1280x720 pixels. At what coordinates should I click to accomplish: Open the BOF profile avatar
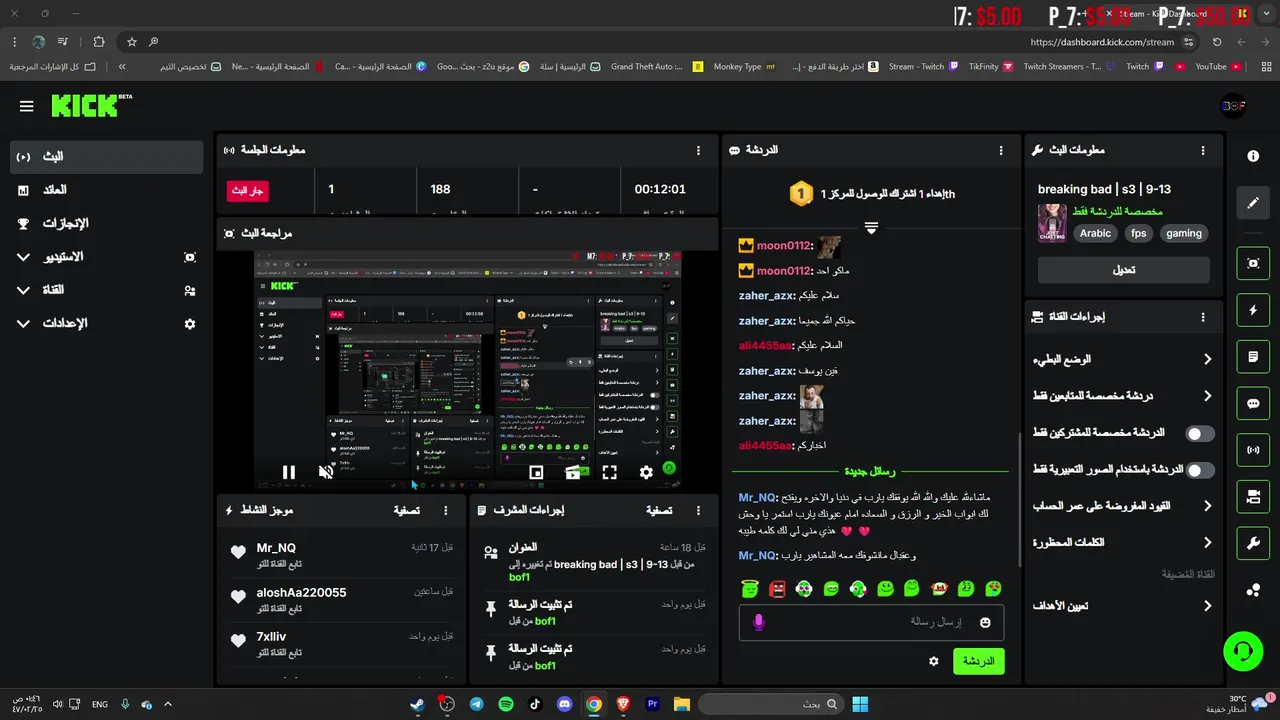1233,106
